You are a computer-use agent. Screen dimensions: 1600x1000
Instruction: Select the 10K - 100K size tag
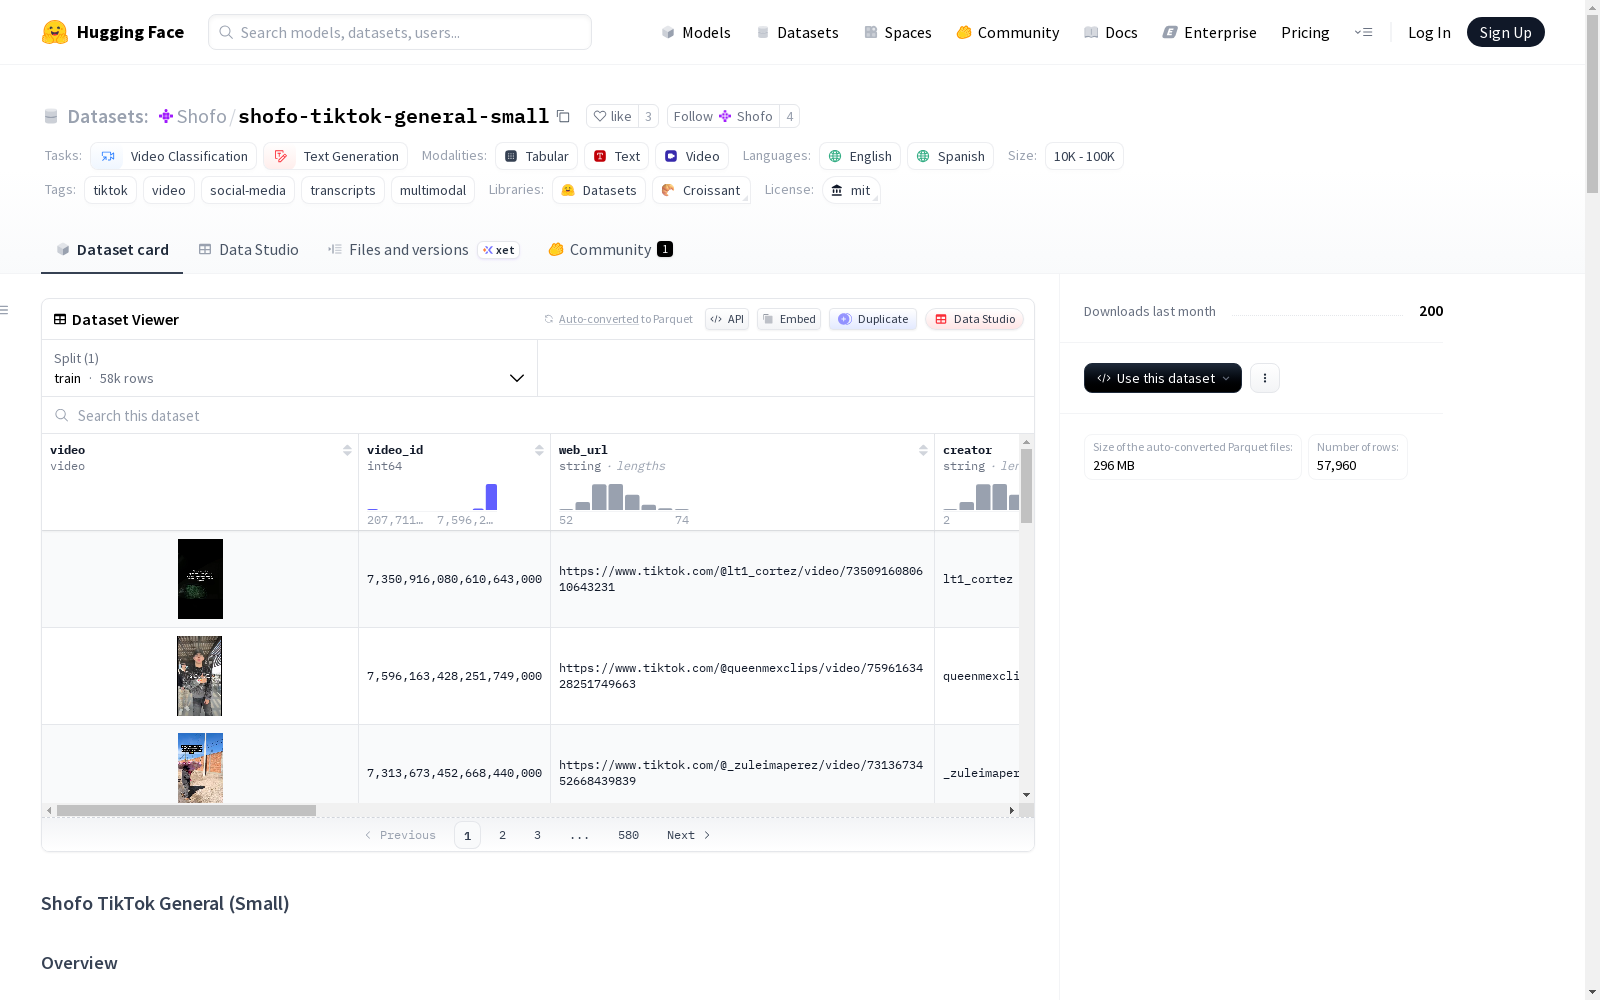coord(1084,156)
